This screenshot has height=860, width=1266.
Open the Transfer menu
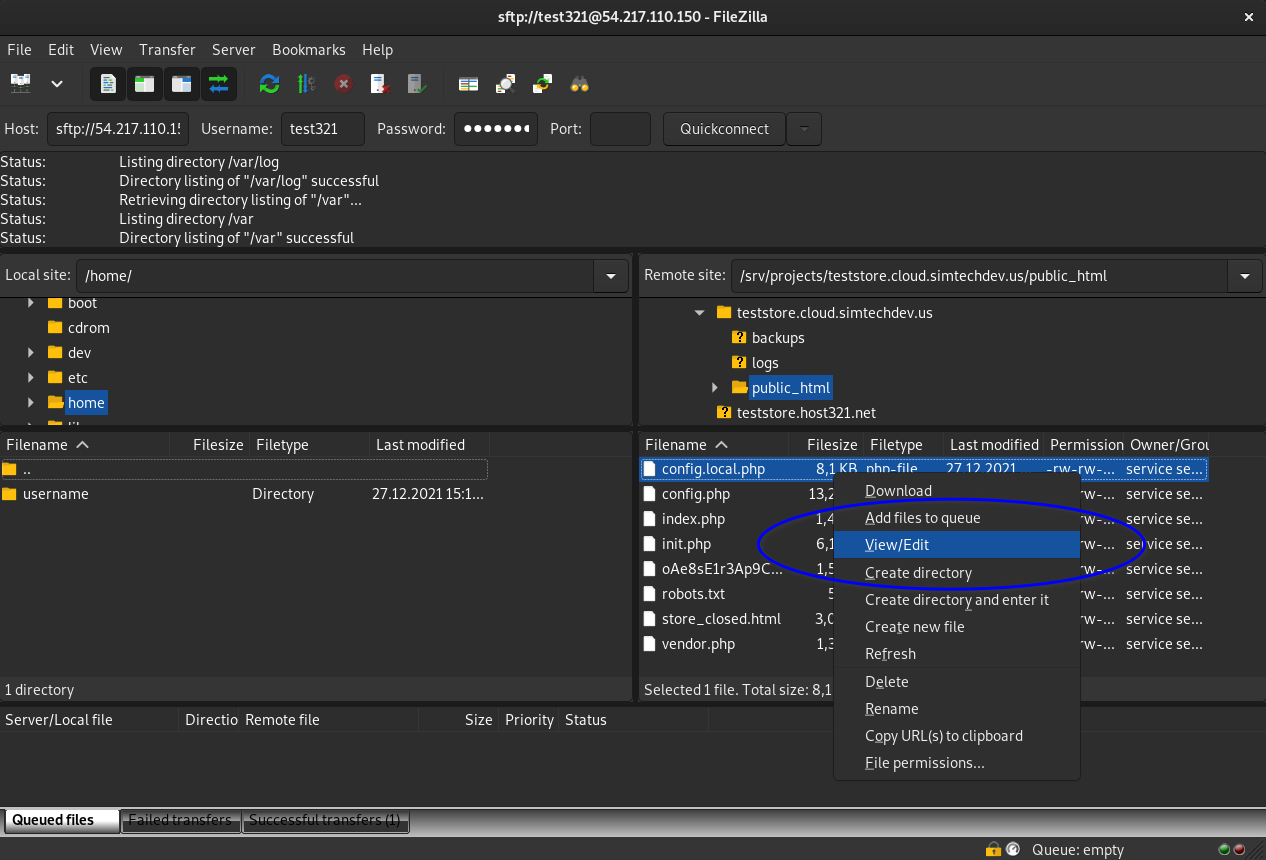click(167, 50)
